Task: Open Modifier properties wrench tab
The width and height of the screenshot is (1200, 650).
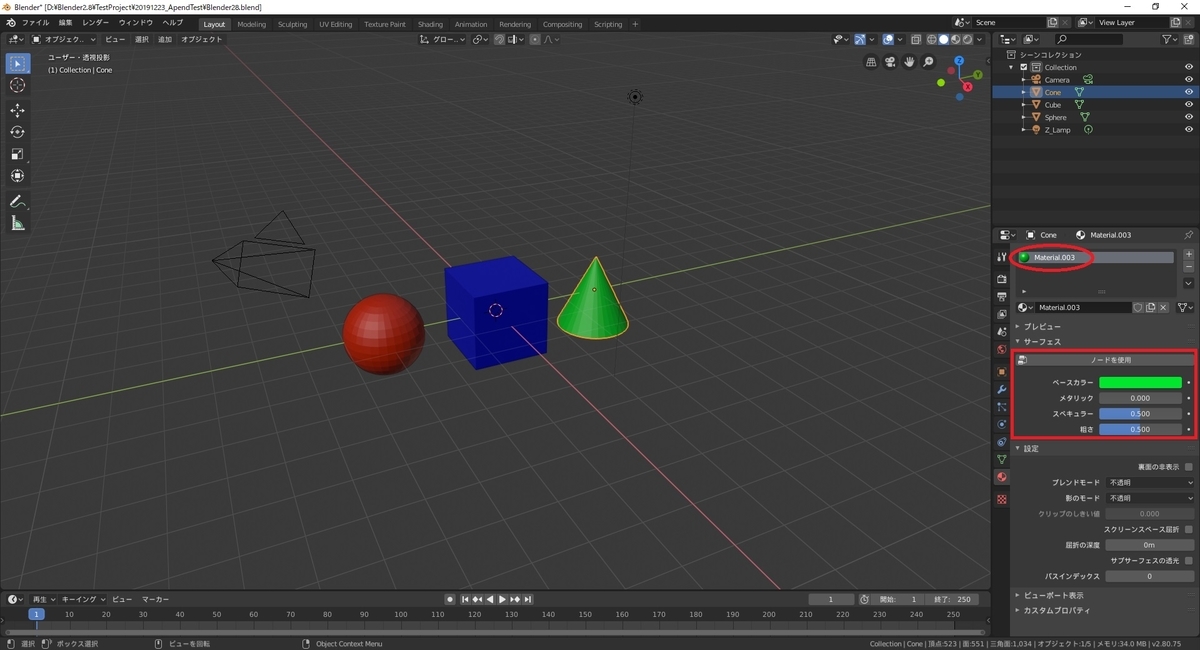Action: 1002,388
